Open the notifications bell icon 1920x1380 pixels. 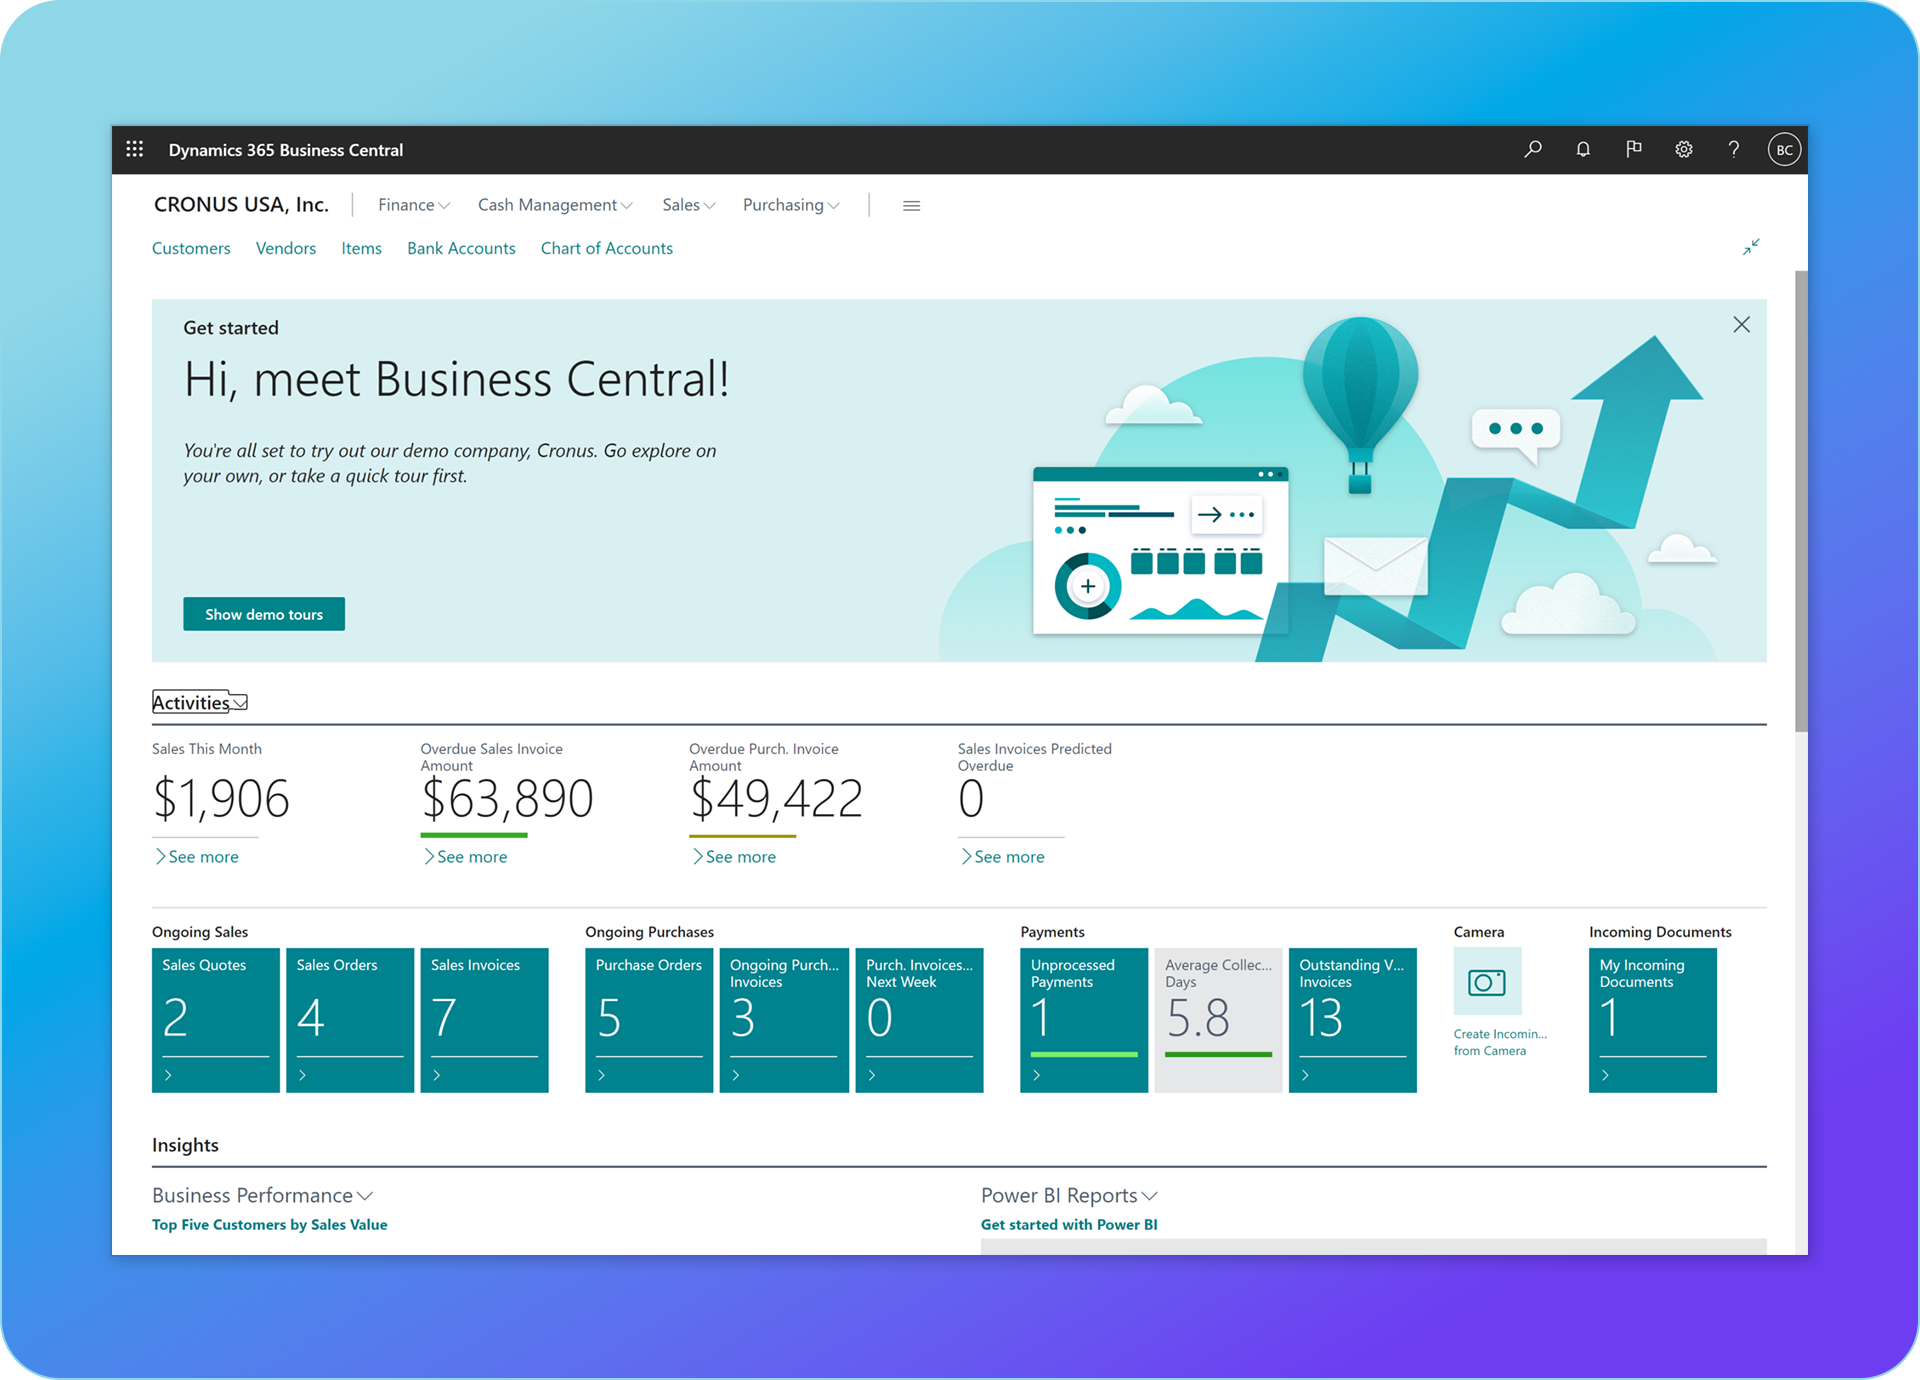pyautogui.click(x=1583, y=150)
